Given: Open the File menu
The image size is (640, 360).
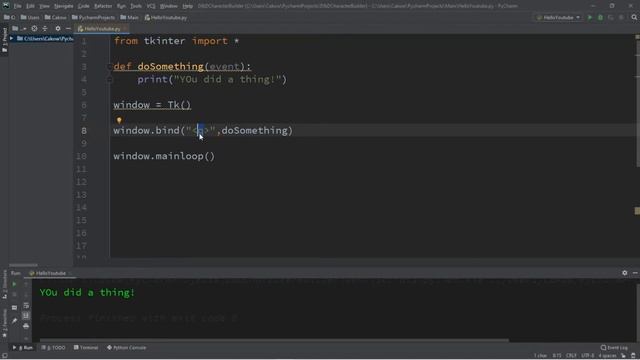Looking at the screenshot, I should (17, 6).
